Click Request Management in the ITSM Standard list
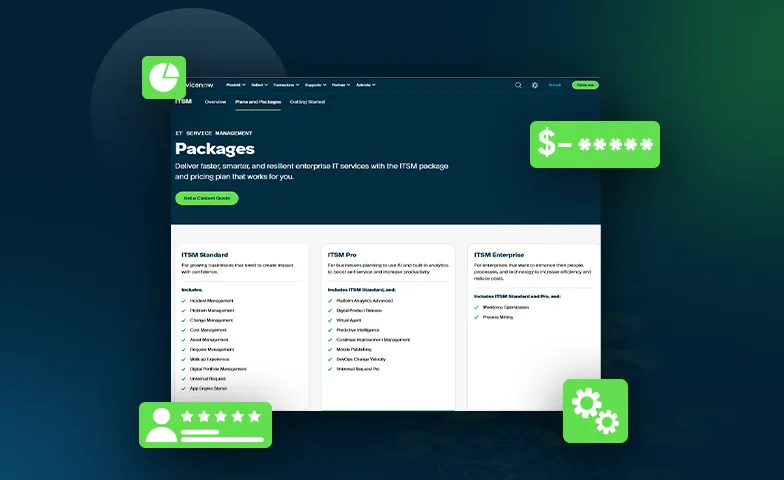 pyautogui.click(x=212, y=350)
